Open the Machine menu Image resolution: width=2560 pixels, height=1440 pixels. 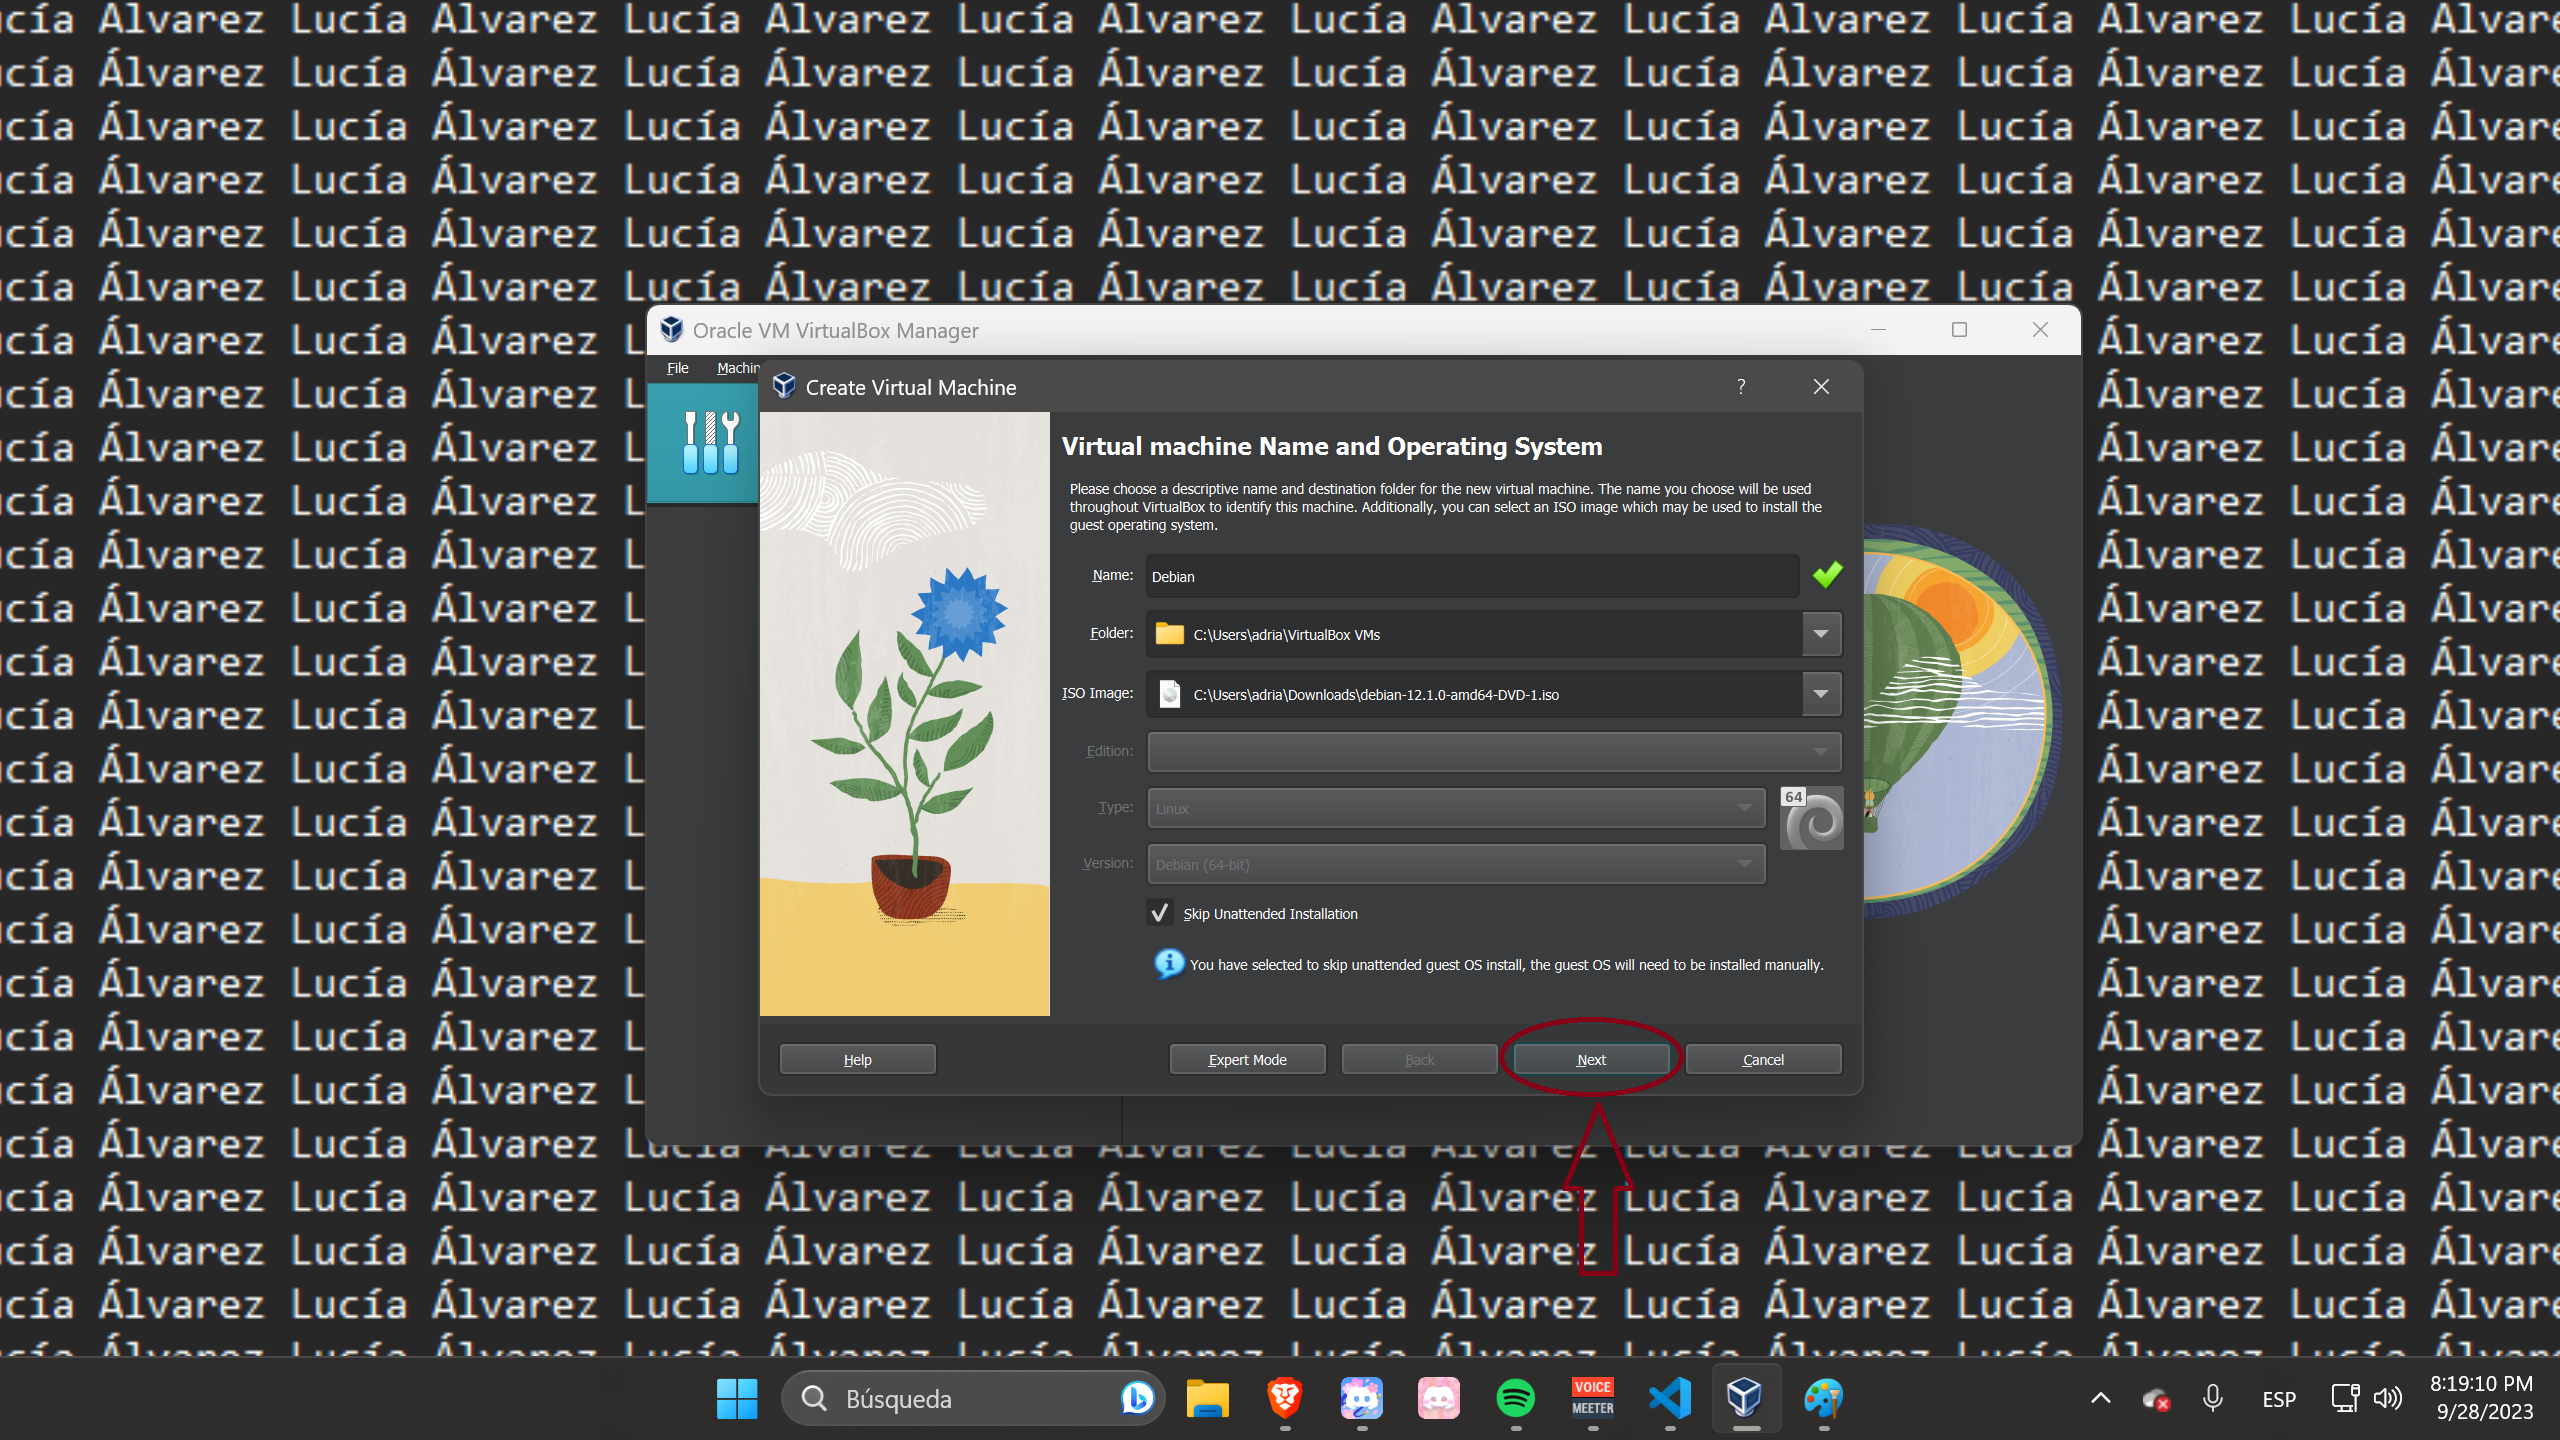[737, 367]
